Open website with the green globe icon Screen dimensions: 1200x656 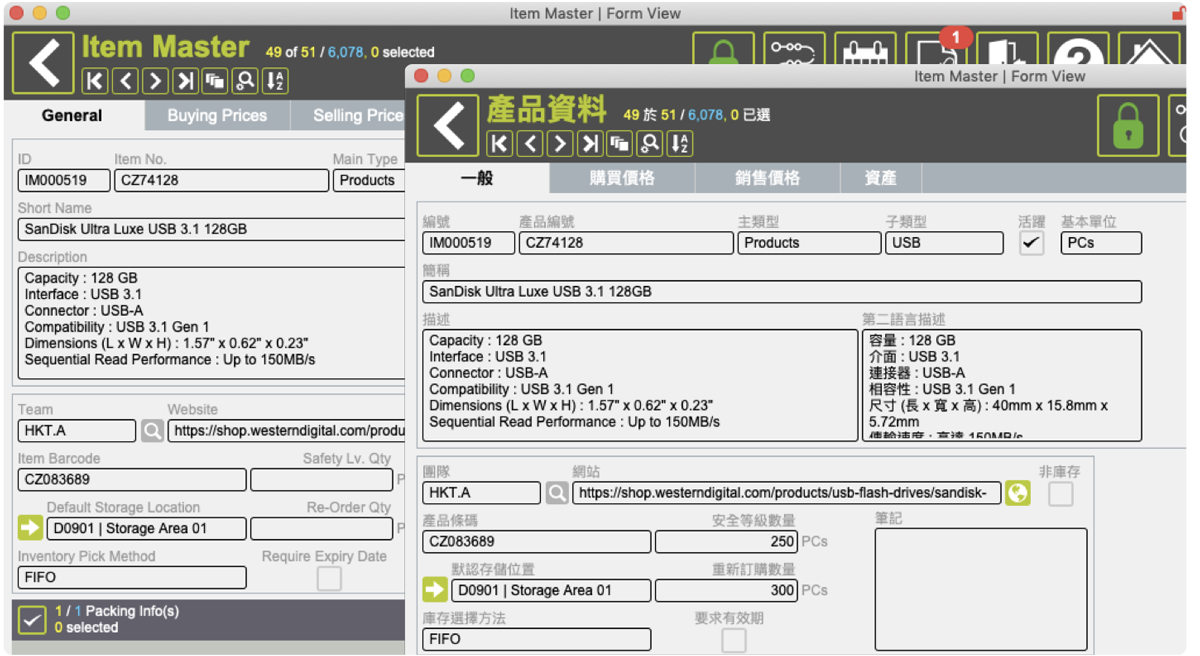point(1018,492)
